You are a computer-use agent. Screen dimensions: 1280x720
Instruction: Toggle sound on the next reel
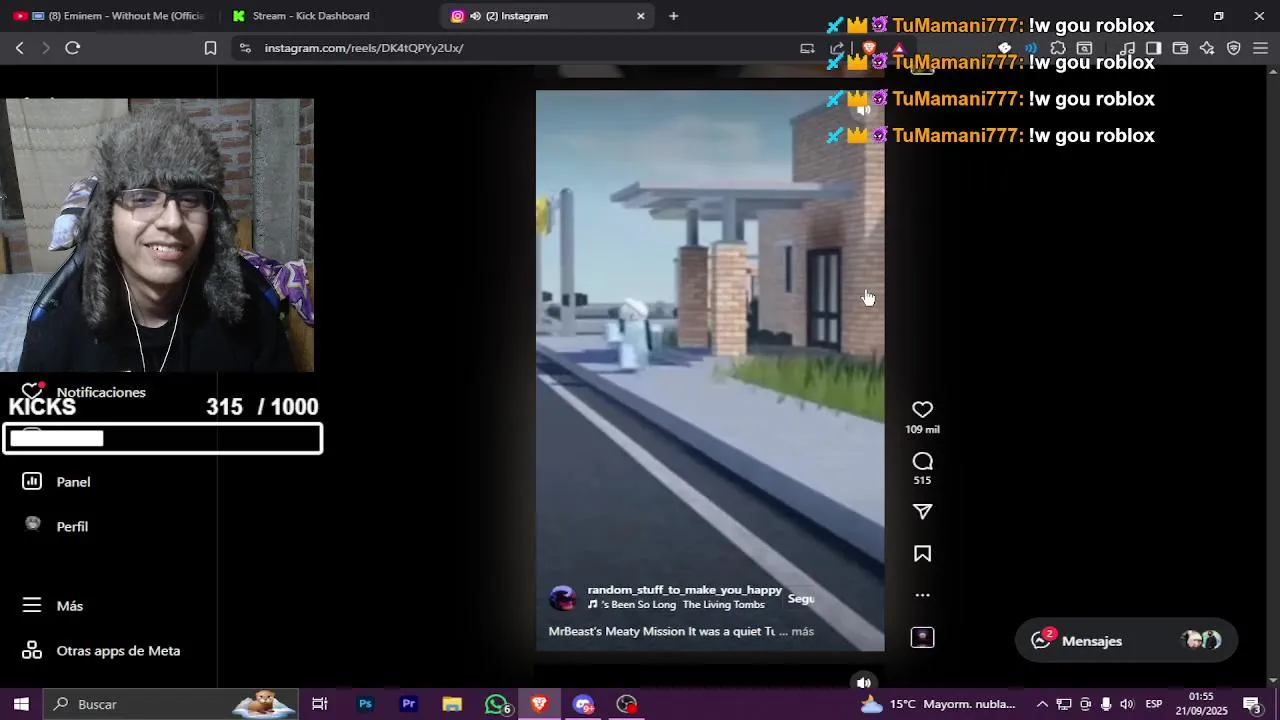tap(863, 683)
